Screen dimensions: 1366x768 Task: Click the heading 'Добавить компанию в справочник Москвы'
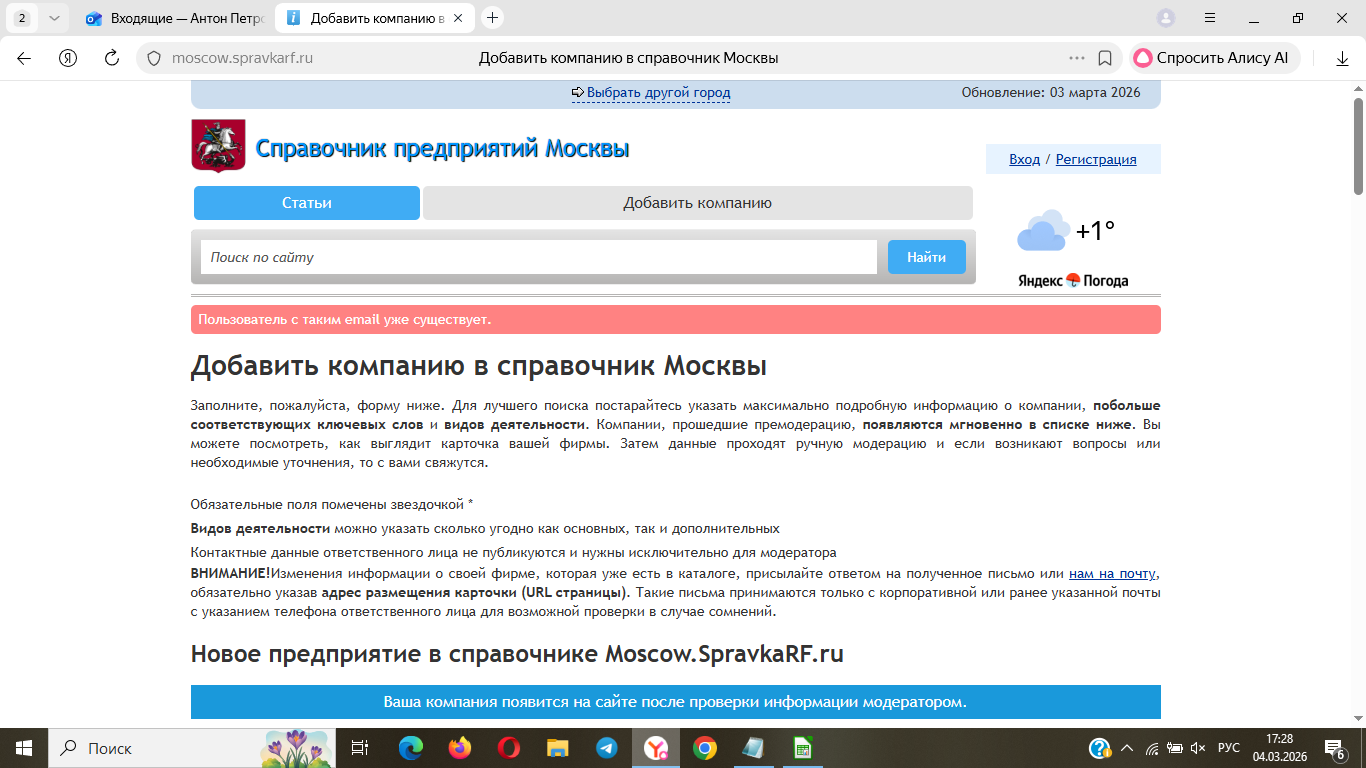479,366
